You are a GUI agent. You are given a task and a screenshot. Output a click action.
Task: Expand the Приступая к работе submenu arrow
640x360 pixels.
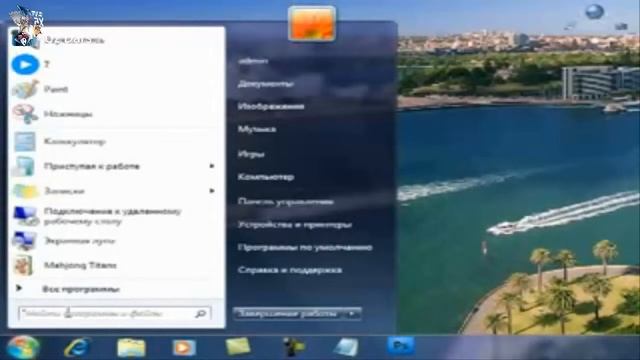tap(211, 166)
